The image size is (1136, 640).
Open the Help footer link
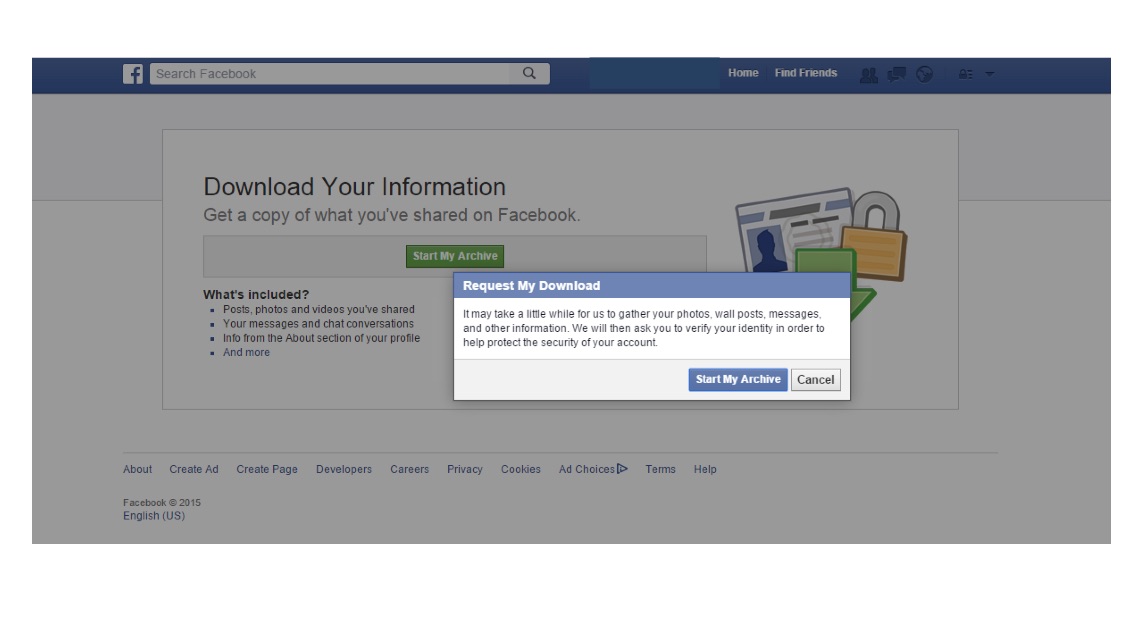coord(705,469)
